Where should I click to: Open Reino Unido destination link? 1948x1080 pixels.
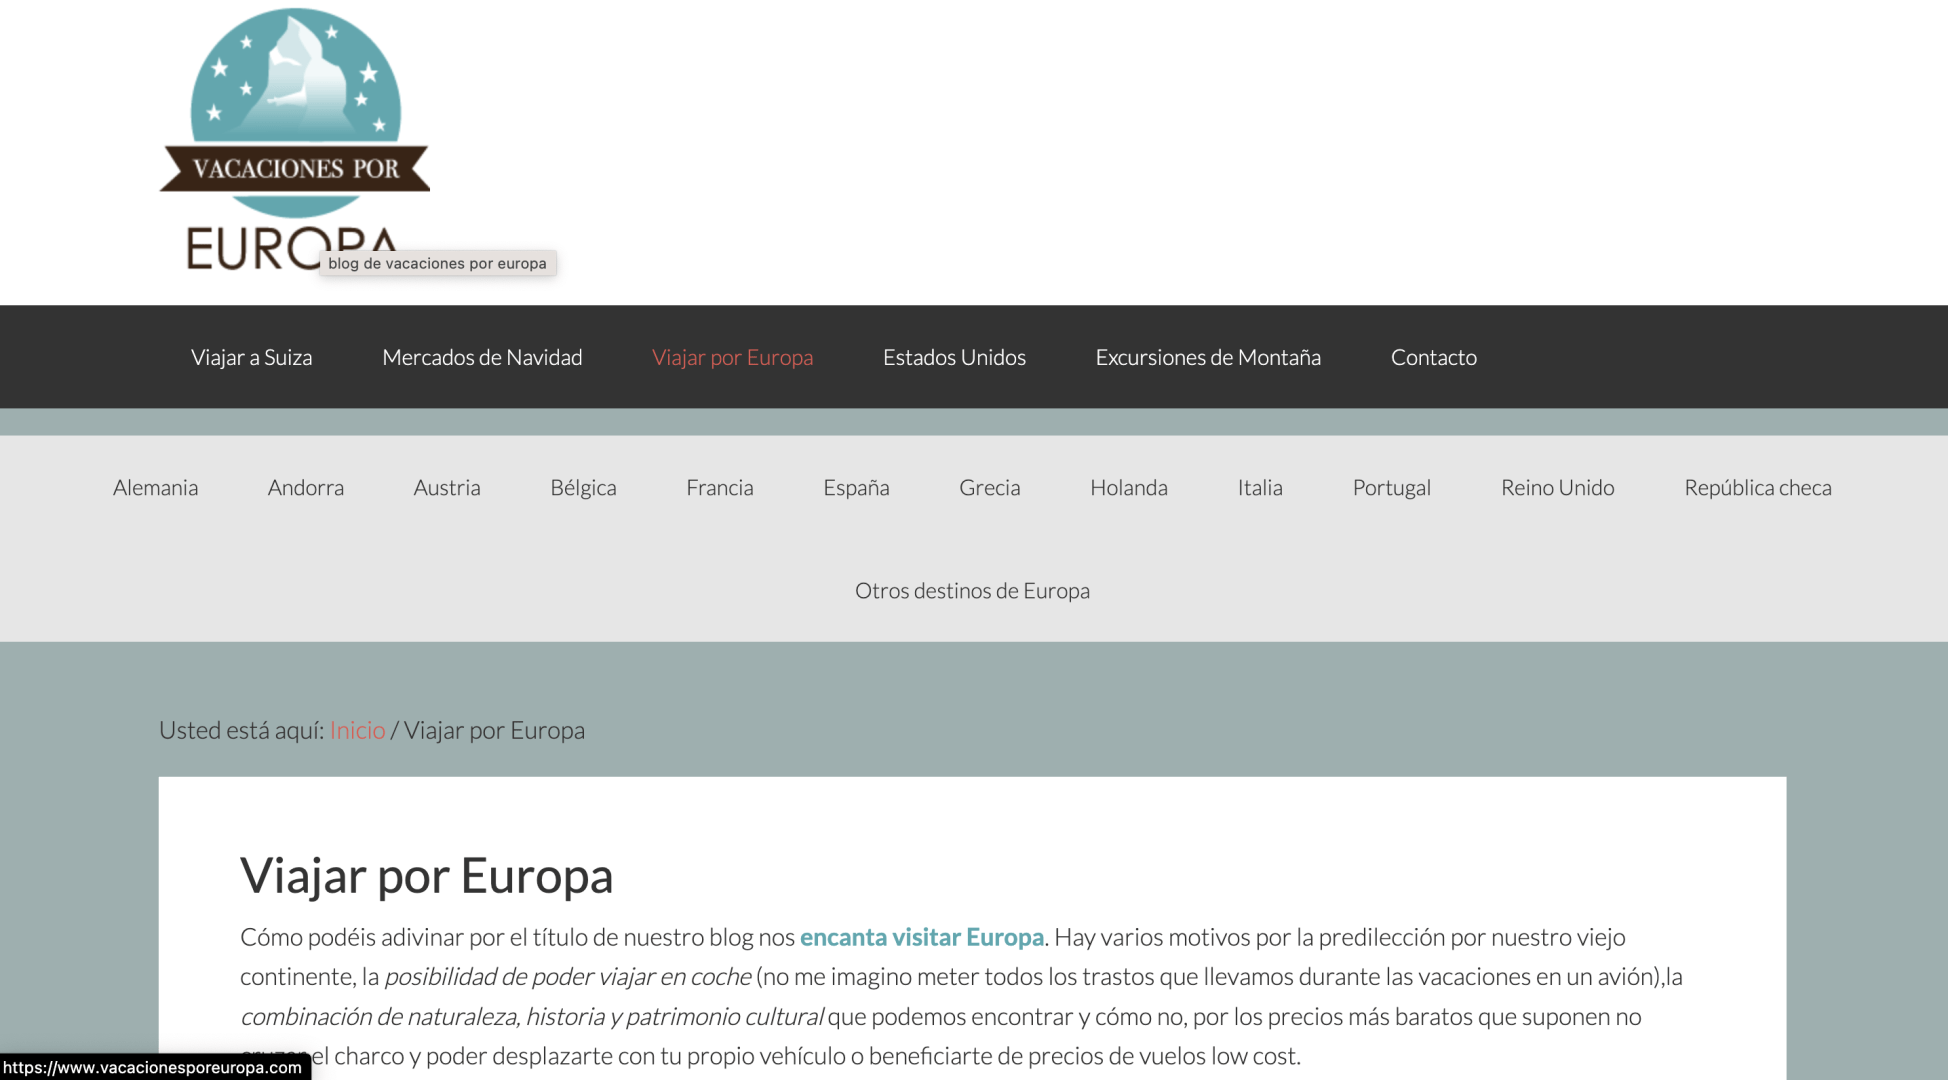tap(1557, 487)
